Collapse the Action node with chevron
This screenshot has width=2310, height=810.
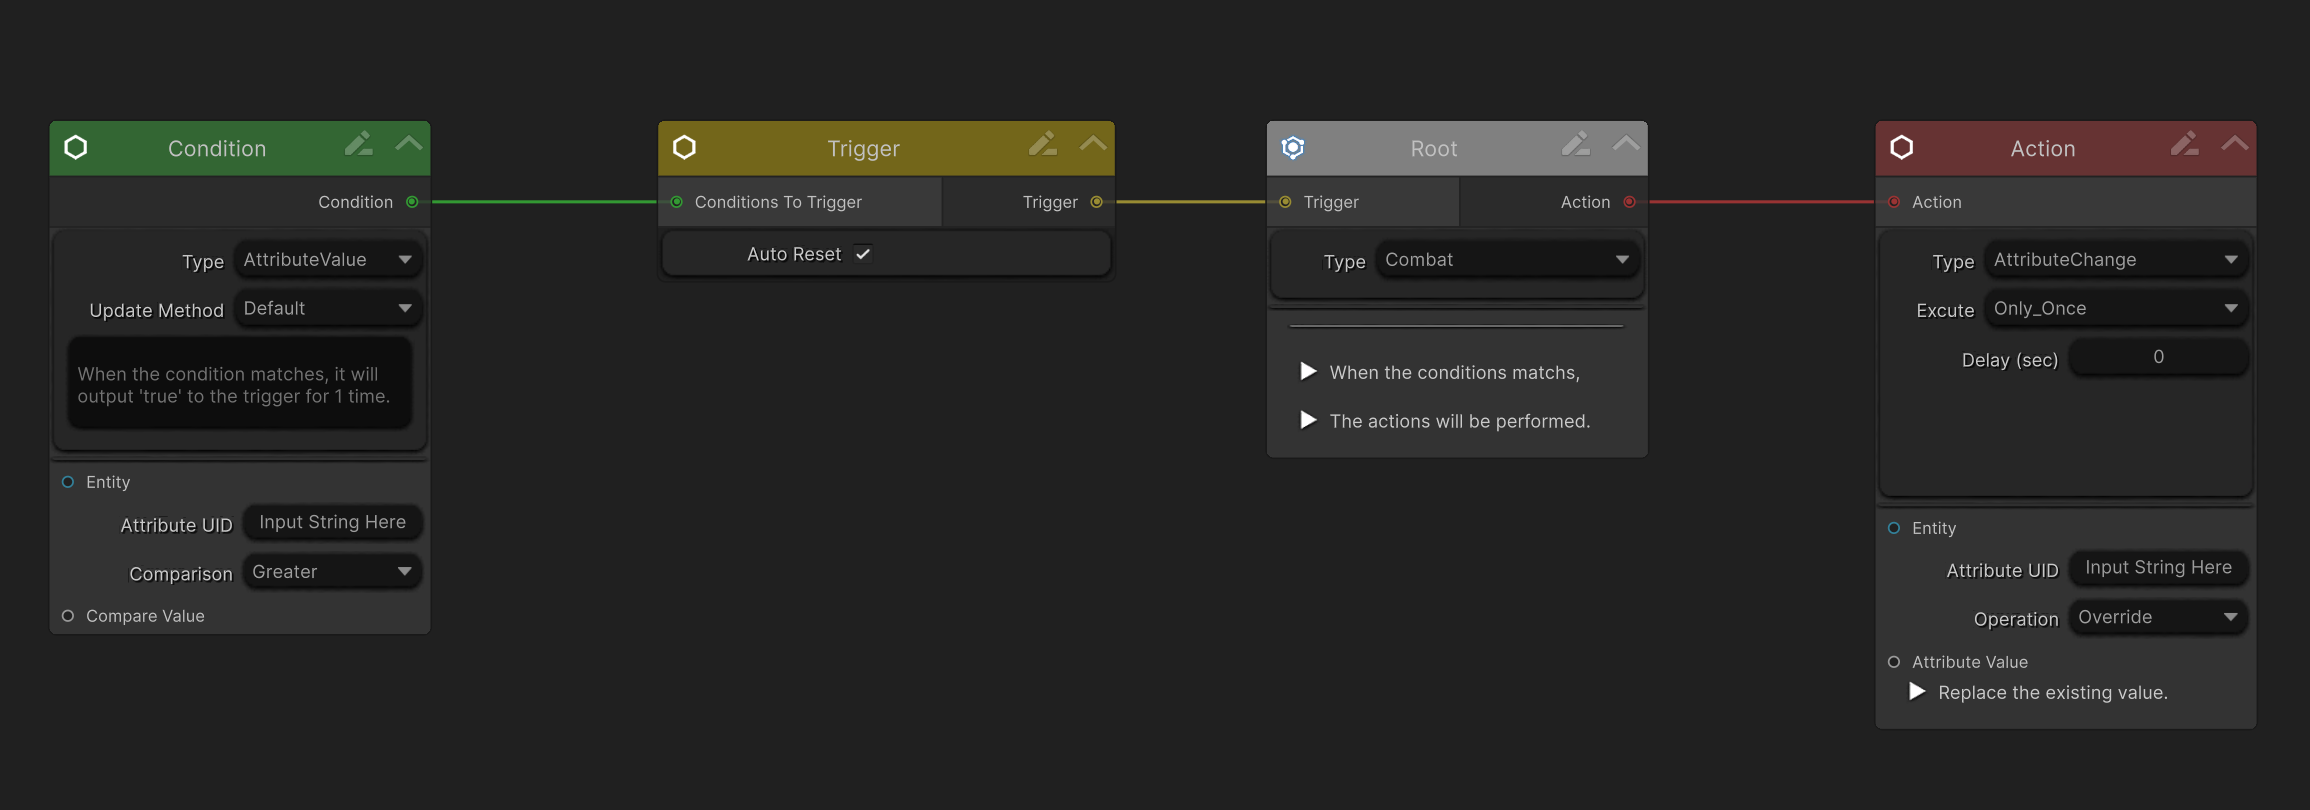pyautogui.click(x=2235, y=144)
